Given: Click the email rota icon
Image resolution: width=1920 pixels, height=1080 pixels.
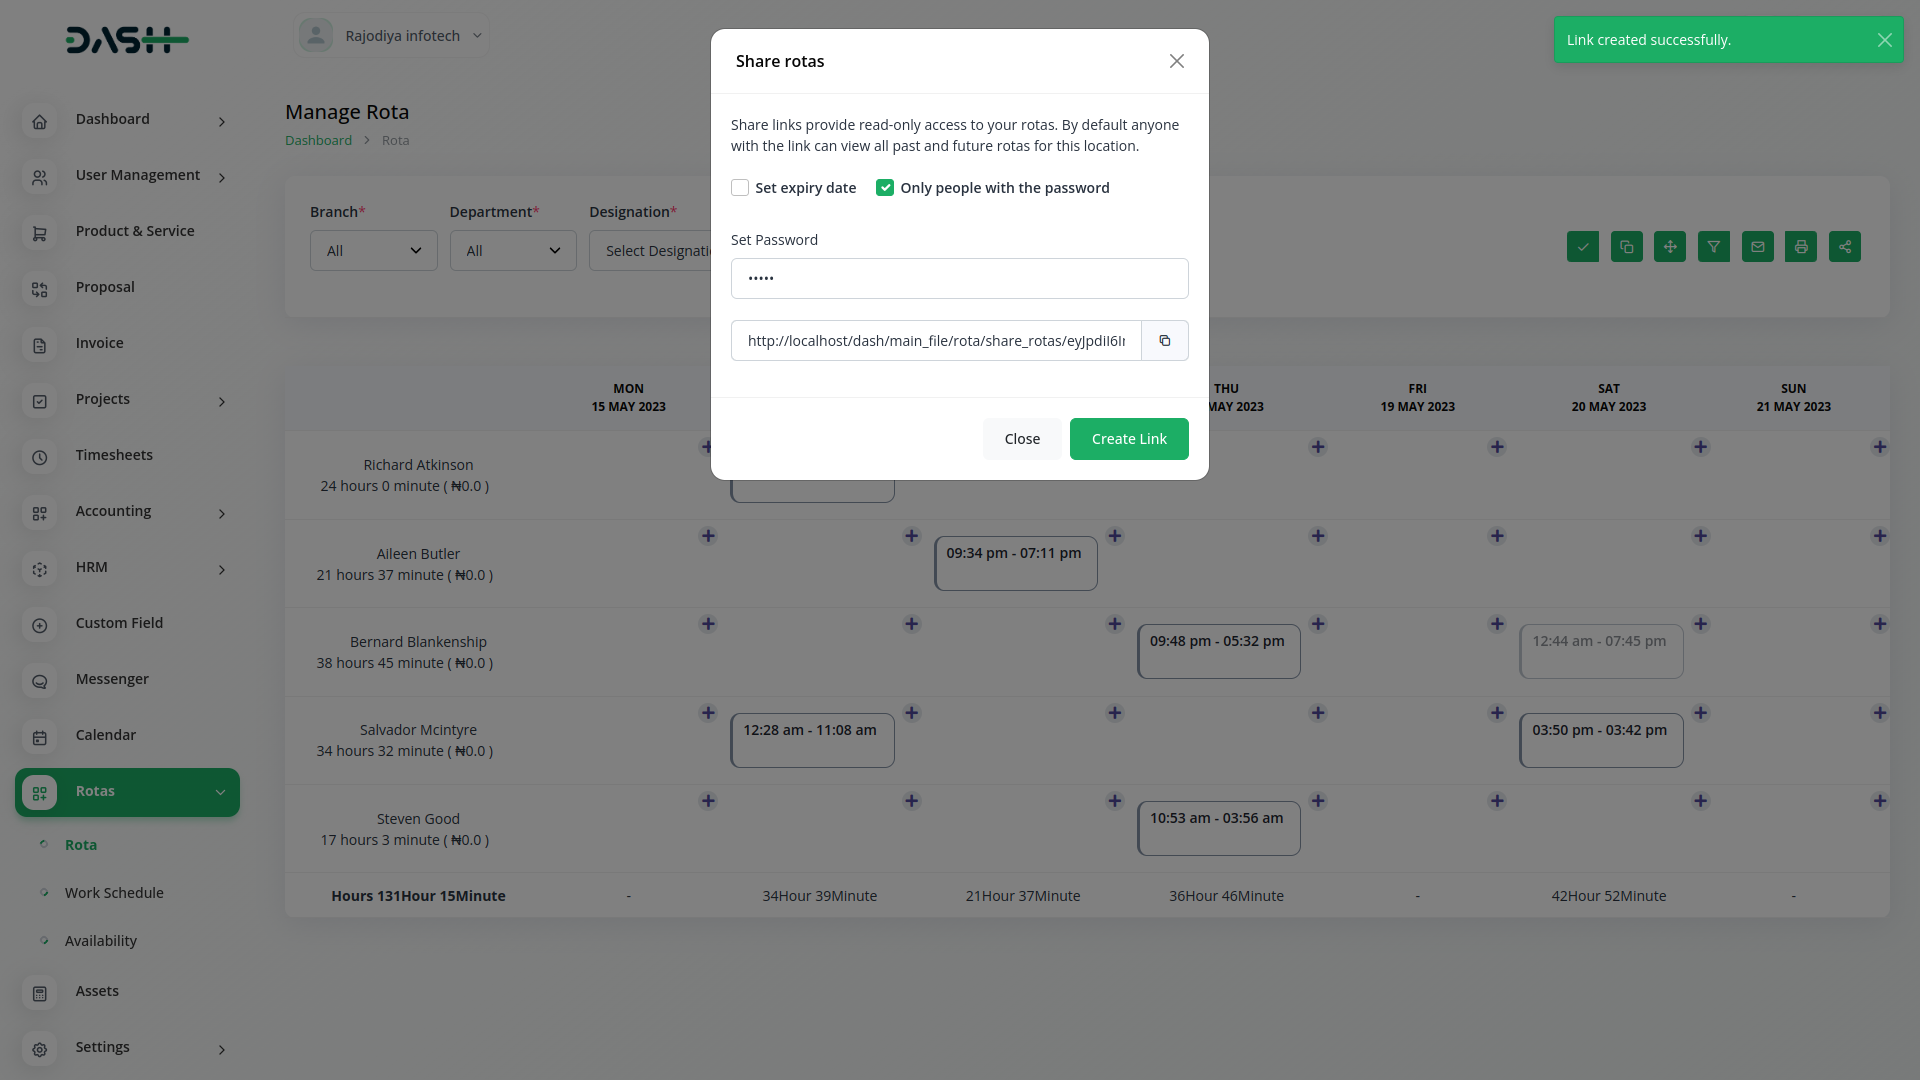Looking at the screenshot, I should 1757,247.
